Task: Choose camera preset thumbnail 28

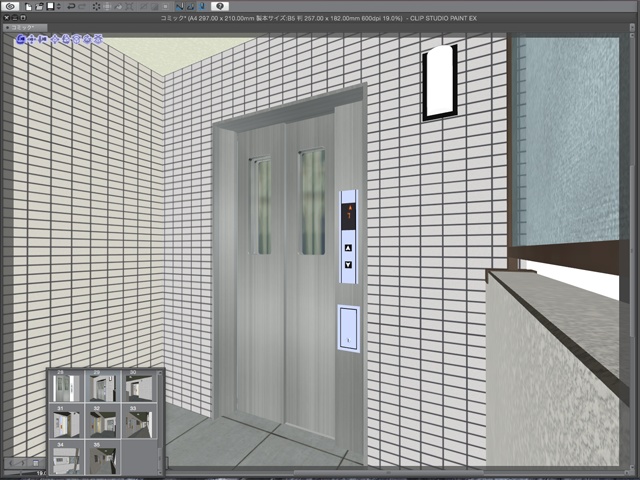Action: 67,386
